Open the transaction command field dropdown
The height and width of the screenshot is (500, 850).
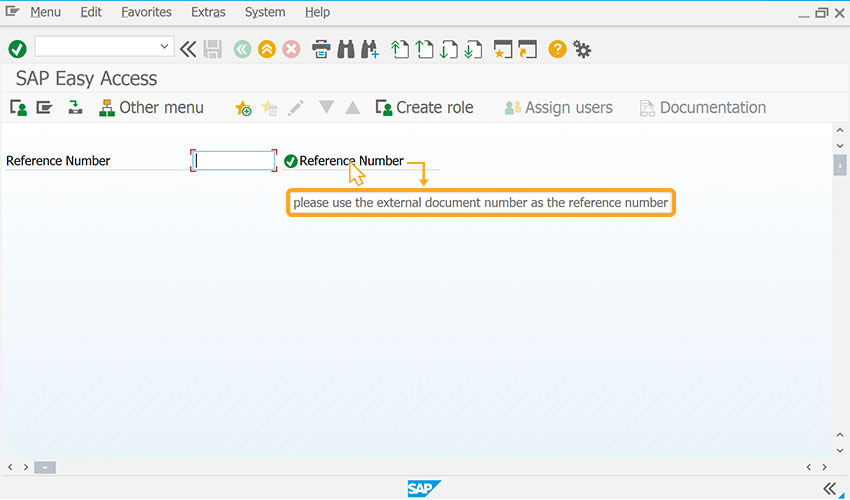[x=164, y=47]
